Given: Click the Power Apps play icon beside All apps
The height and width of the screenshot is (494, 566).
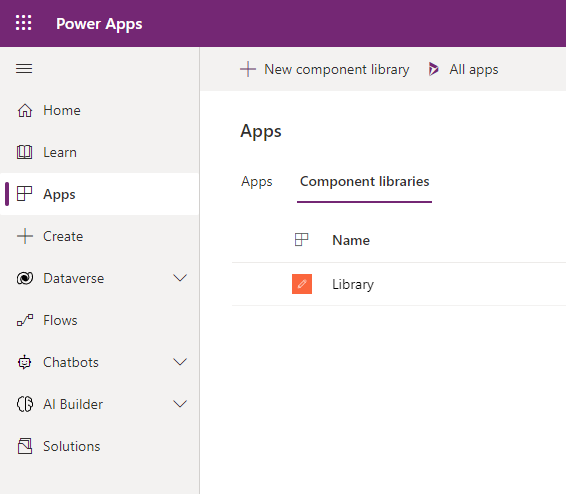Looking at the screenshot, I should pos(434,69).
